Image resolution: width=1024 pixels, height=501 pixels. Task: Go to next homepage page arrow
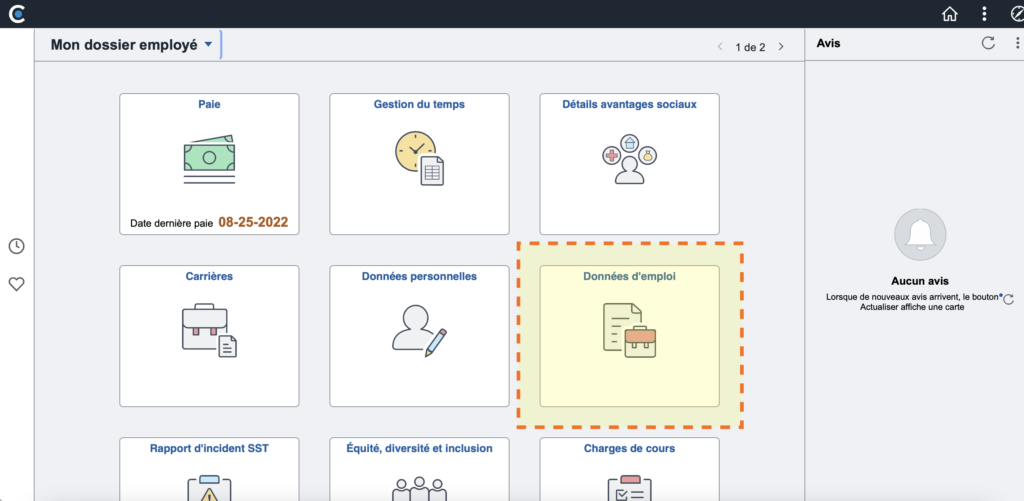click(x=780, y=47)
